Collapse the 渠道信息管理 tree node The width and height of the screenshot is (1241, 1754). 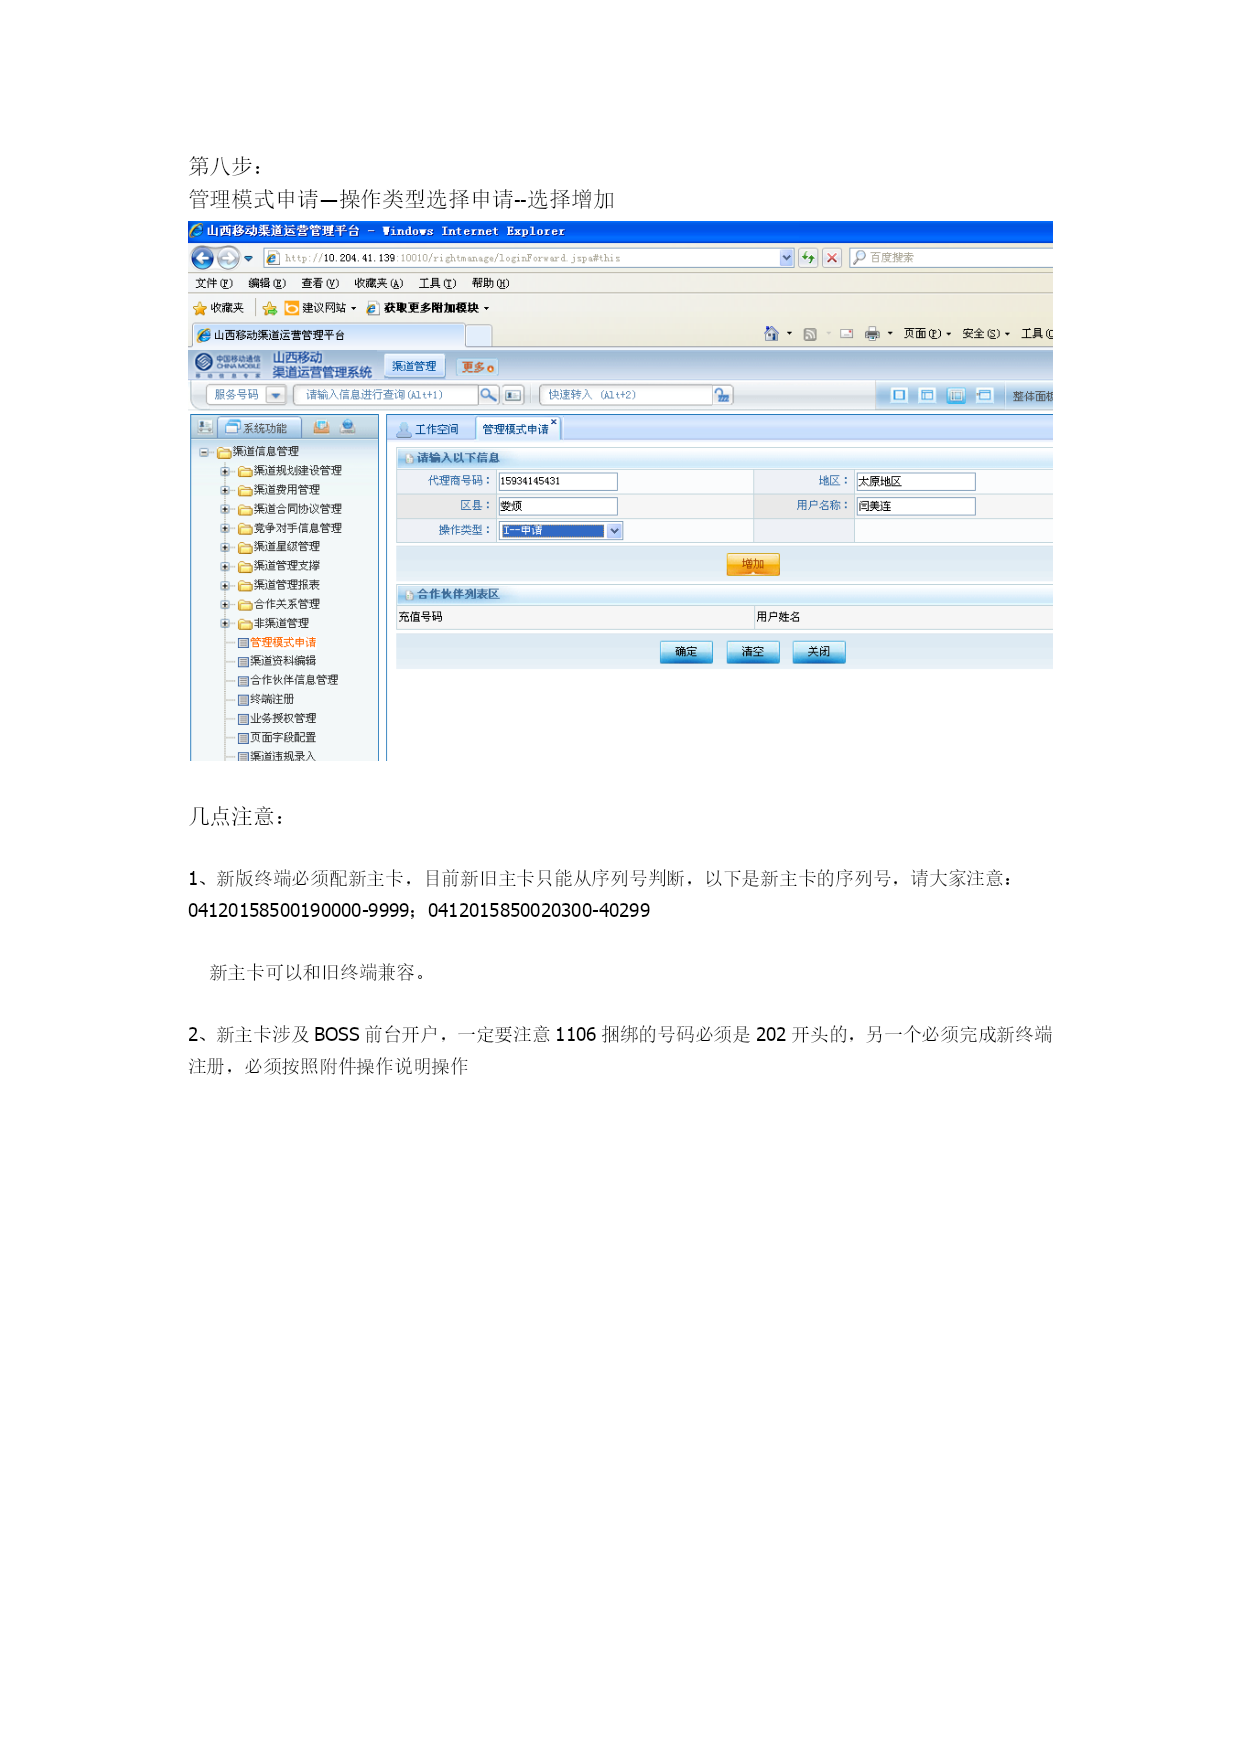coord(204,452)
